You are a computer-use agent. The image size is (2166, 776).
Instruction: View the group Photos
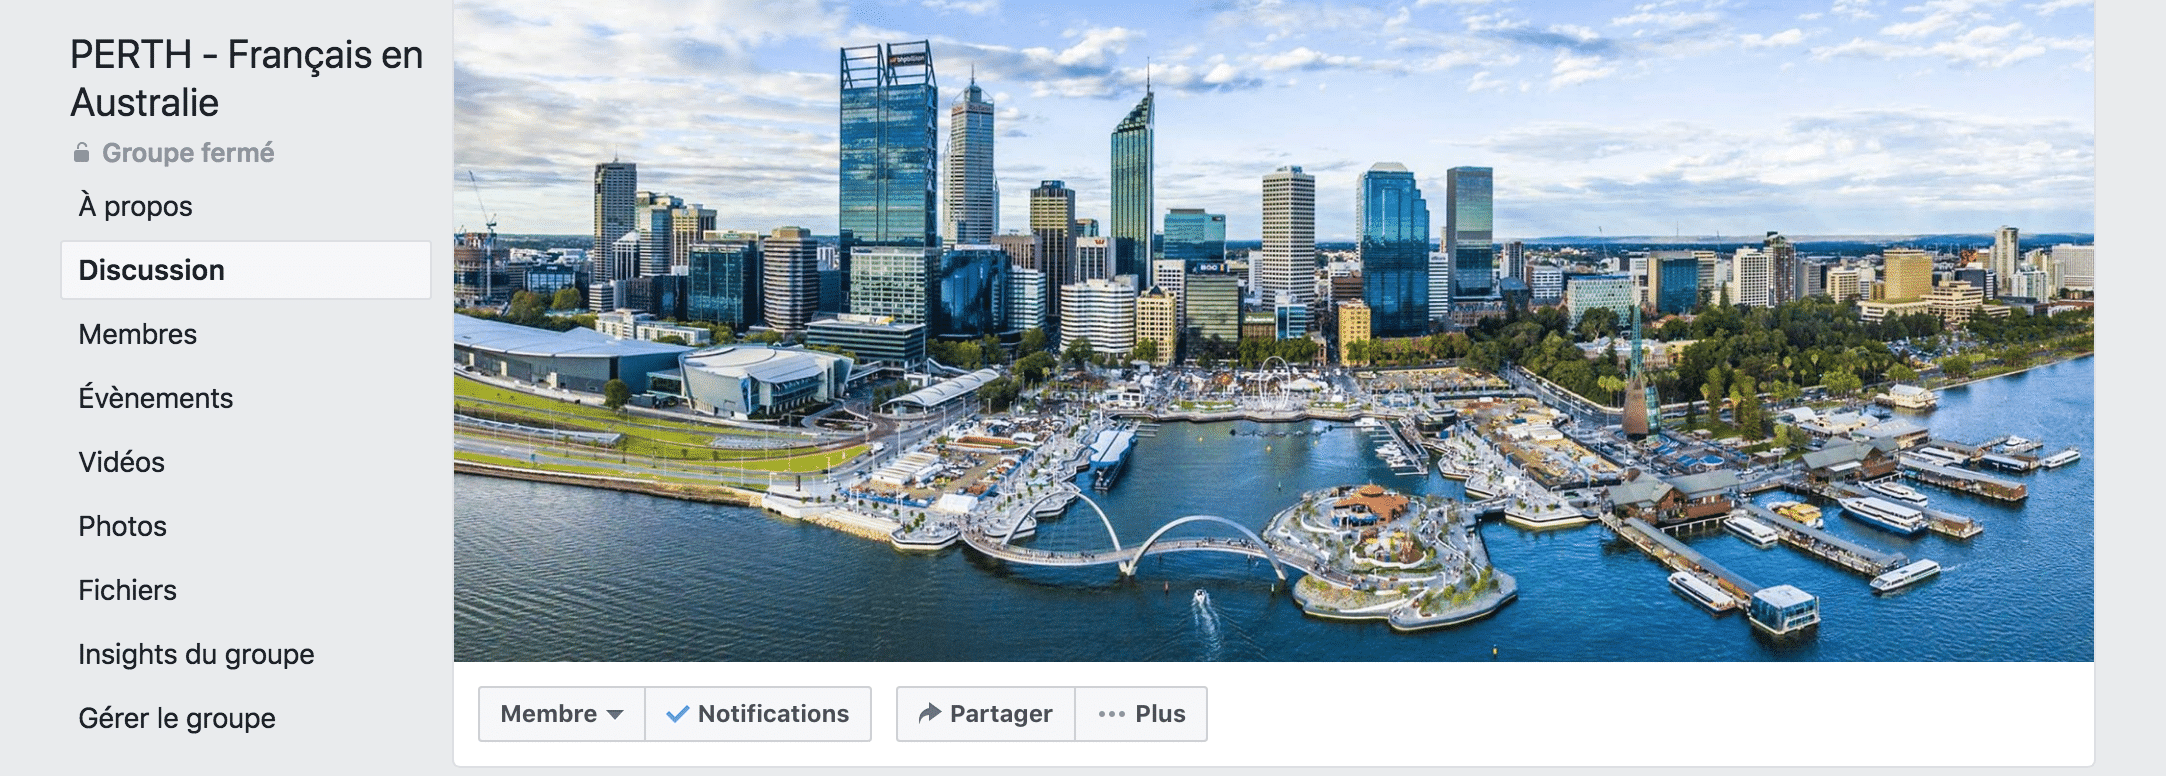(x=123, y=526)
